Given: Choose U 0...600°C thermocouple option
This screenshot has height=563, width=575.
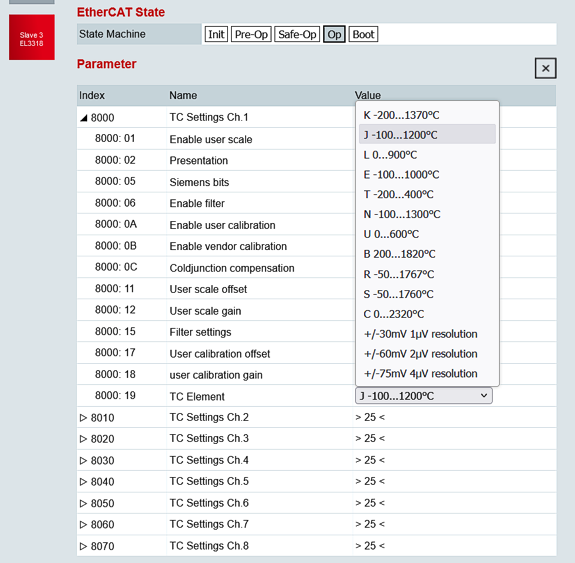Looking at the screenshot, I should point(427,234).
